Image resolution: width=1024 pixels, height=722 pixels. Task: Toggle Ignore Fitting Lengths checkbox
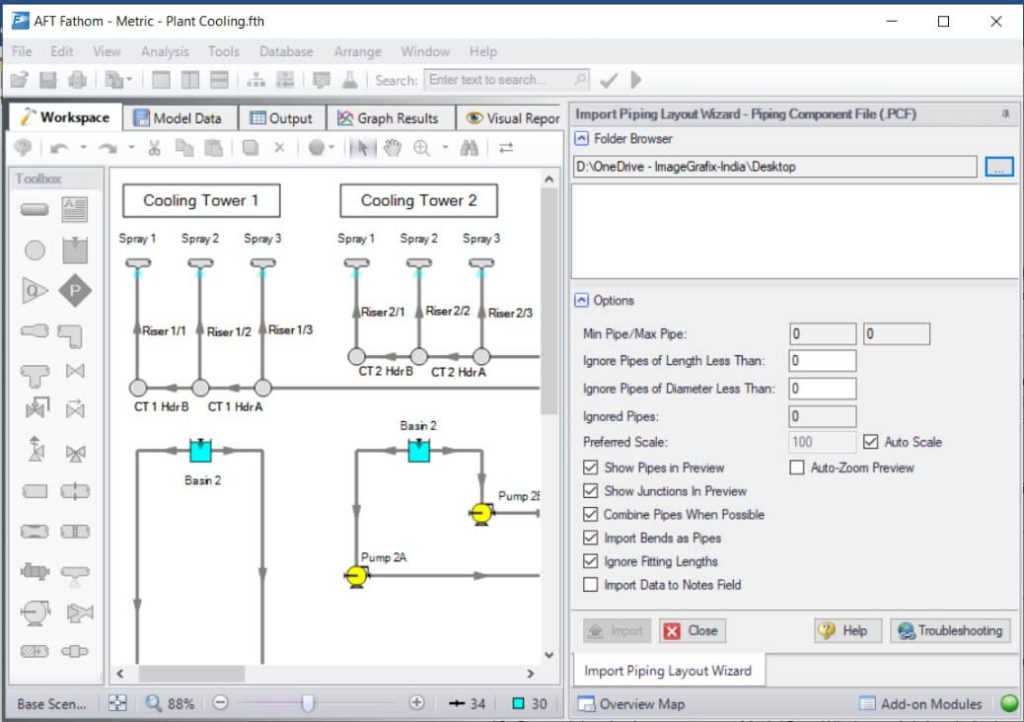(x=590, y=561)
